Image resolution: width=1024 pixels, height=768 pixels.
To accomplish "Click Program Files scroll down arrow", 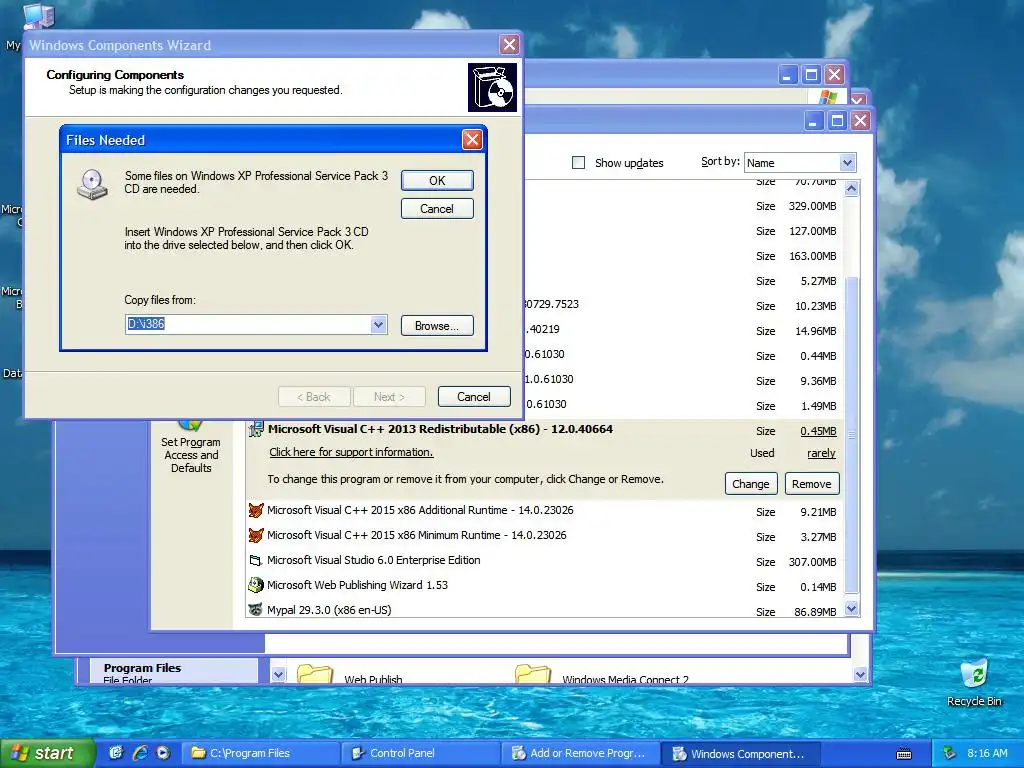I will tap(860, 675).
